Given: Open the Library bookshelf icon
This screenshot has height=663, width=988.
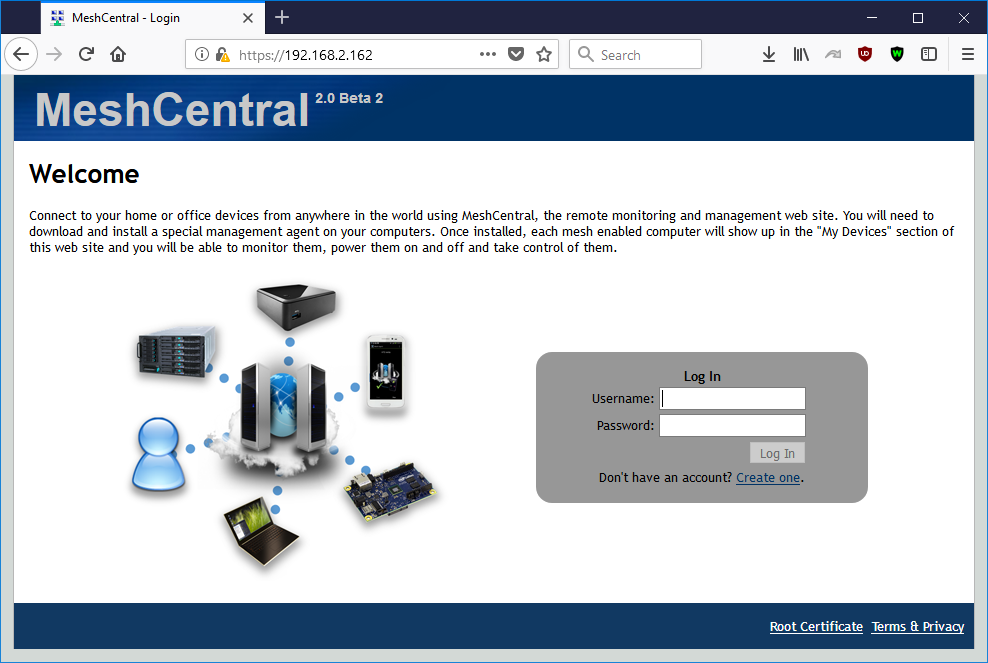Looking at the screenshot, I should pyautogui.click(x=801, y=54).
